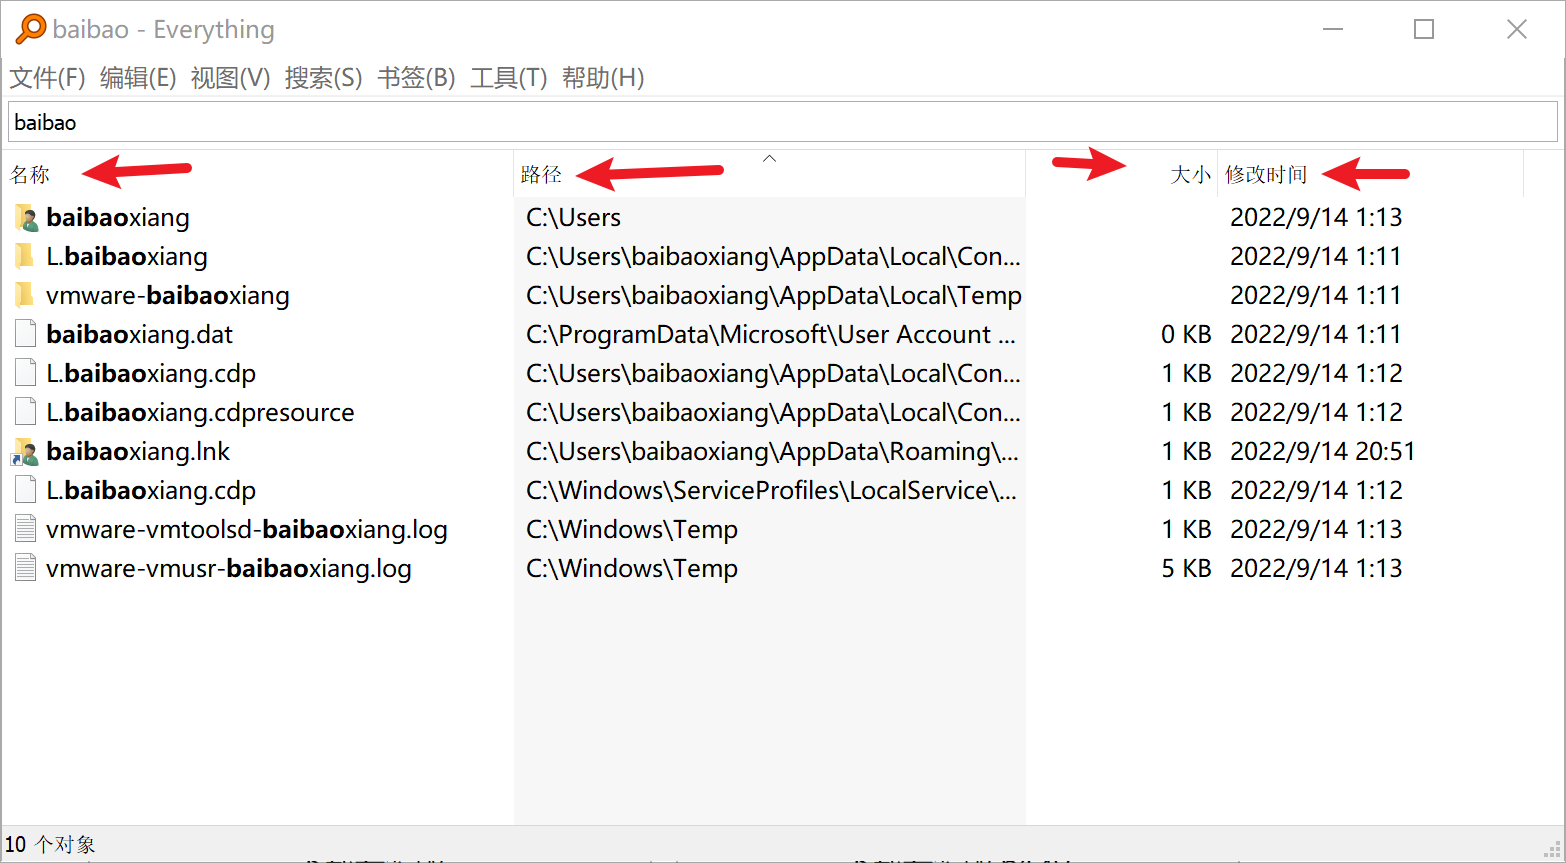The image size is (1566, 863).
Task: Click the C:\Windows\ServiceProfiles\LocalService path
Action: coord(771,491)
